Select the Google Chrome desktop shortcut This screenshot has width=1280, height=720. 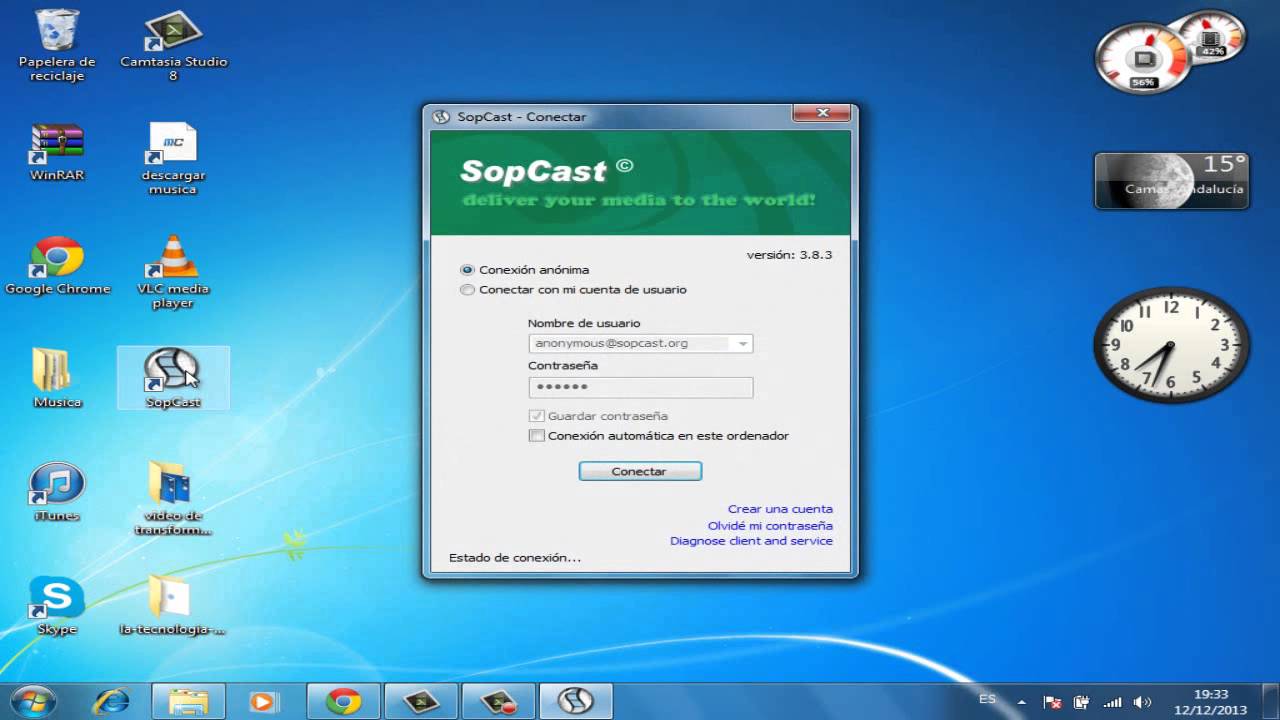[57, 266]
